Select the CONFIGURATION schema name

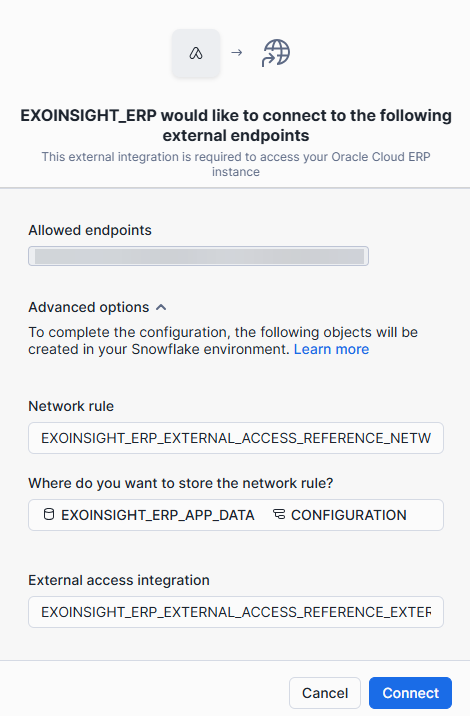click(349, 515)
